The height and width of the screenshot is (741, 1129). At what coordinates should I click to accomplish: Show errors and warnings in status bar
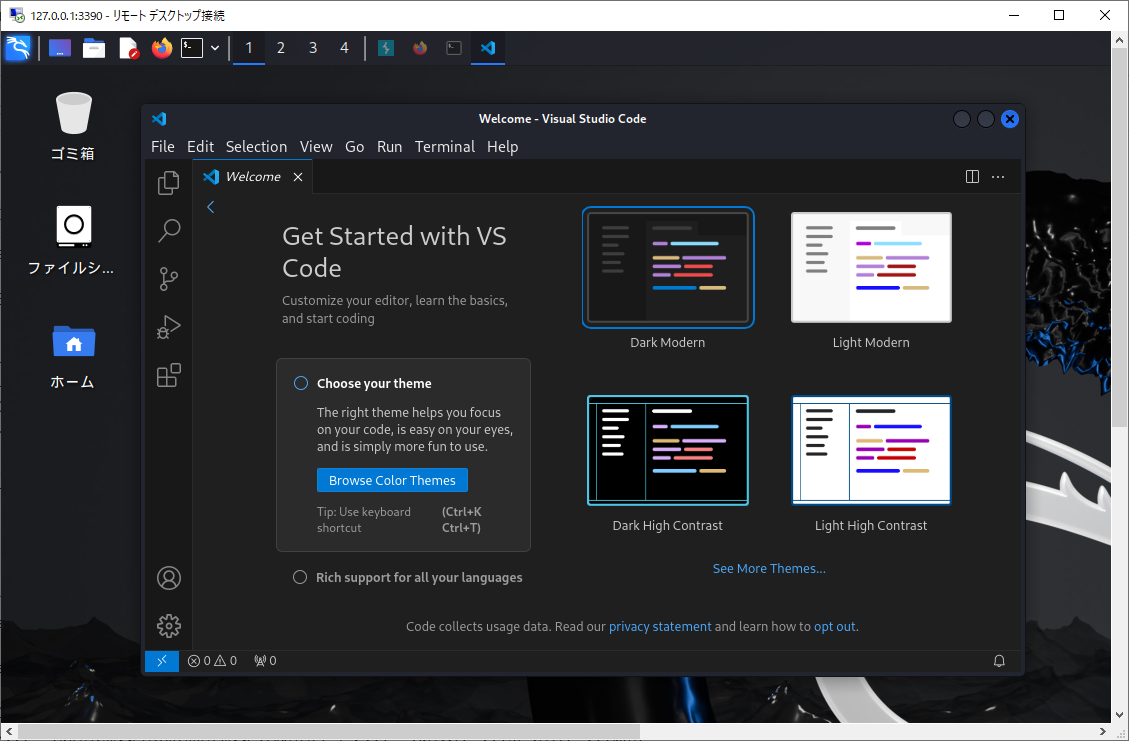(212, 660)
